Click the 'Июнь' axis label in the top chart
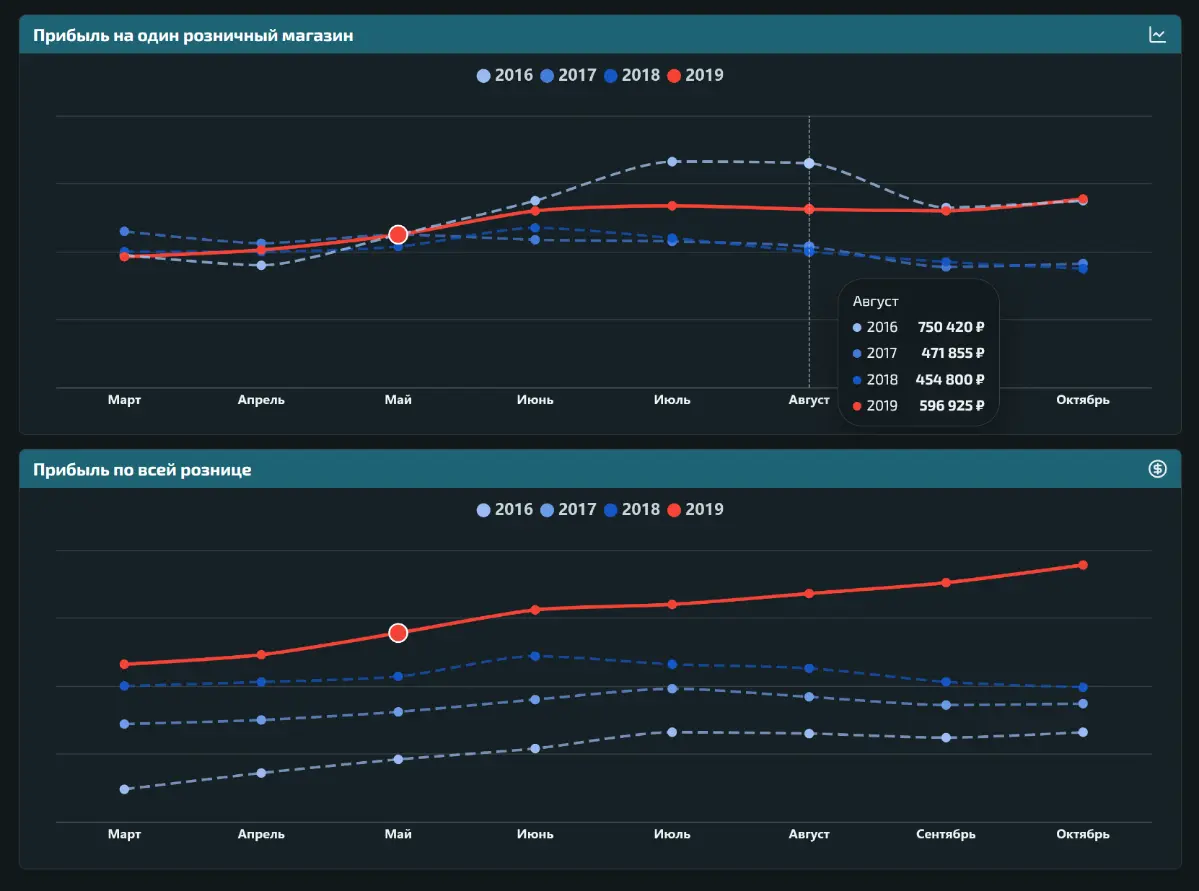The image size is (1199, 891). (x=535, y=399)
